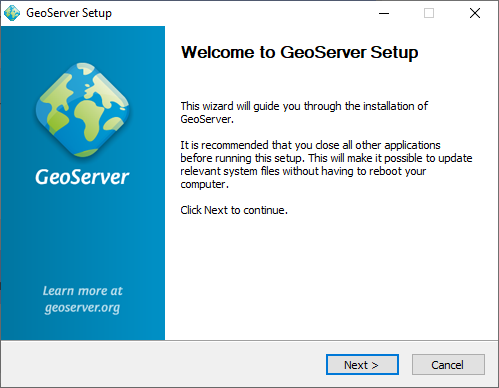Click the large GeoServer globe logo
The height and width of the screenshot is (388, 499).
coord(82,109)
